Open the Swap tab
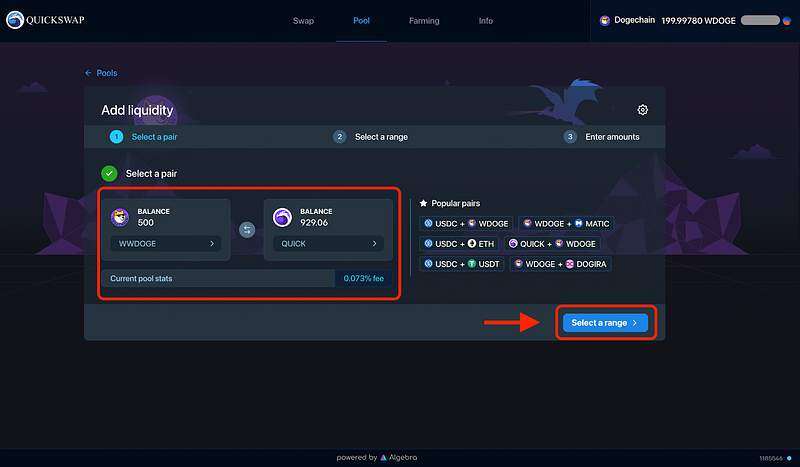Screen dimensions: 800x467 click(303, 21)
